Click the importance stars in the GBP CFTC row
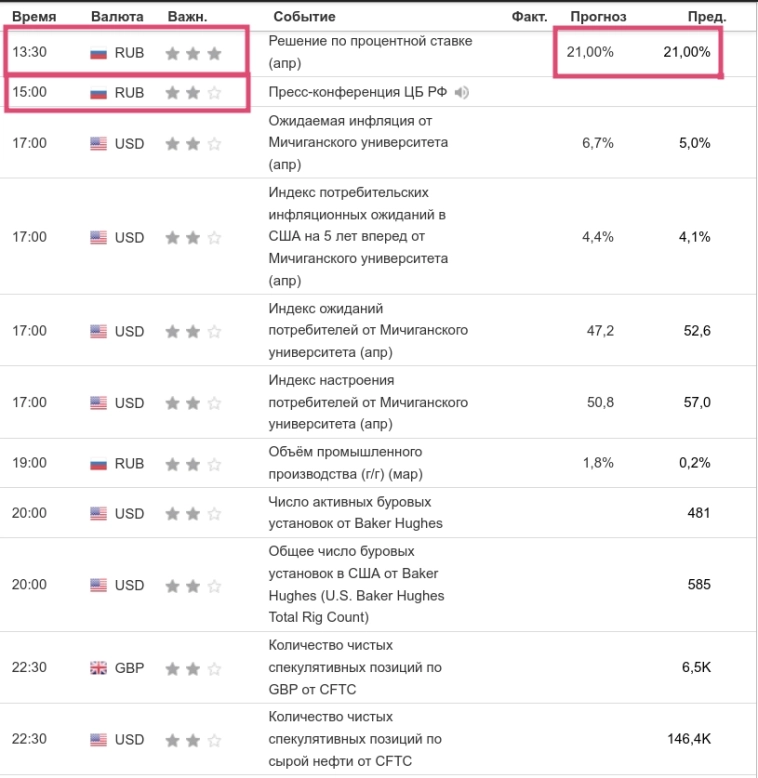This screenshot has height=778, width=758. tap(193, 668)
